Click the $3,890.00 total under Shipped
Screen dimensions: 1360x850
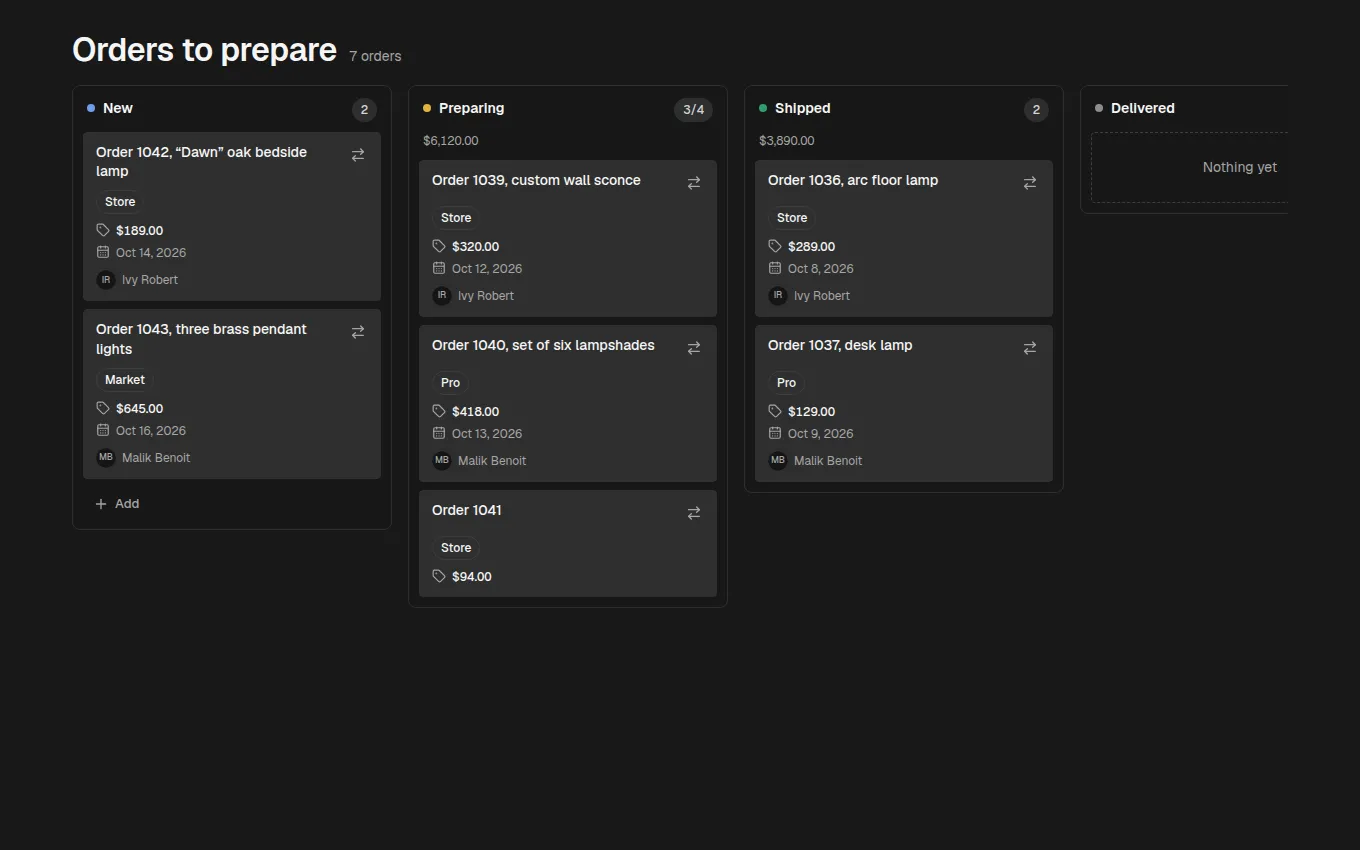pyautogui.click(x=787, y=141)
